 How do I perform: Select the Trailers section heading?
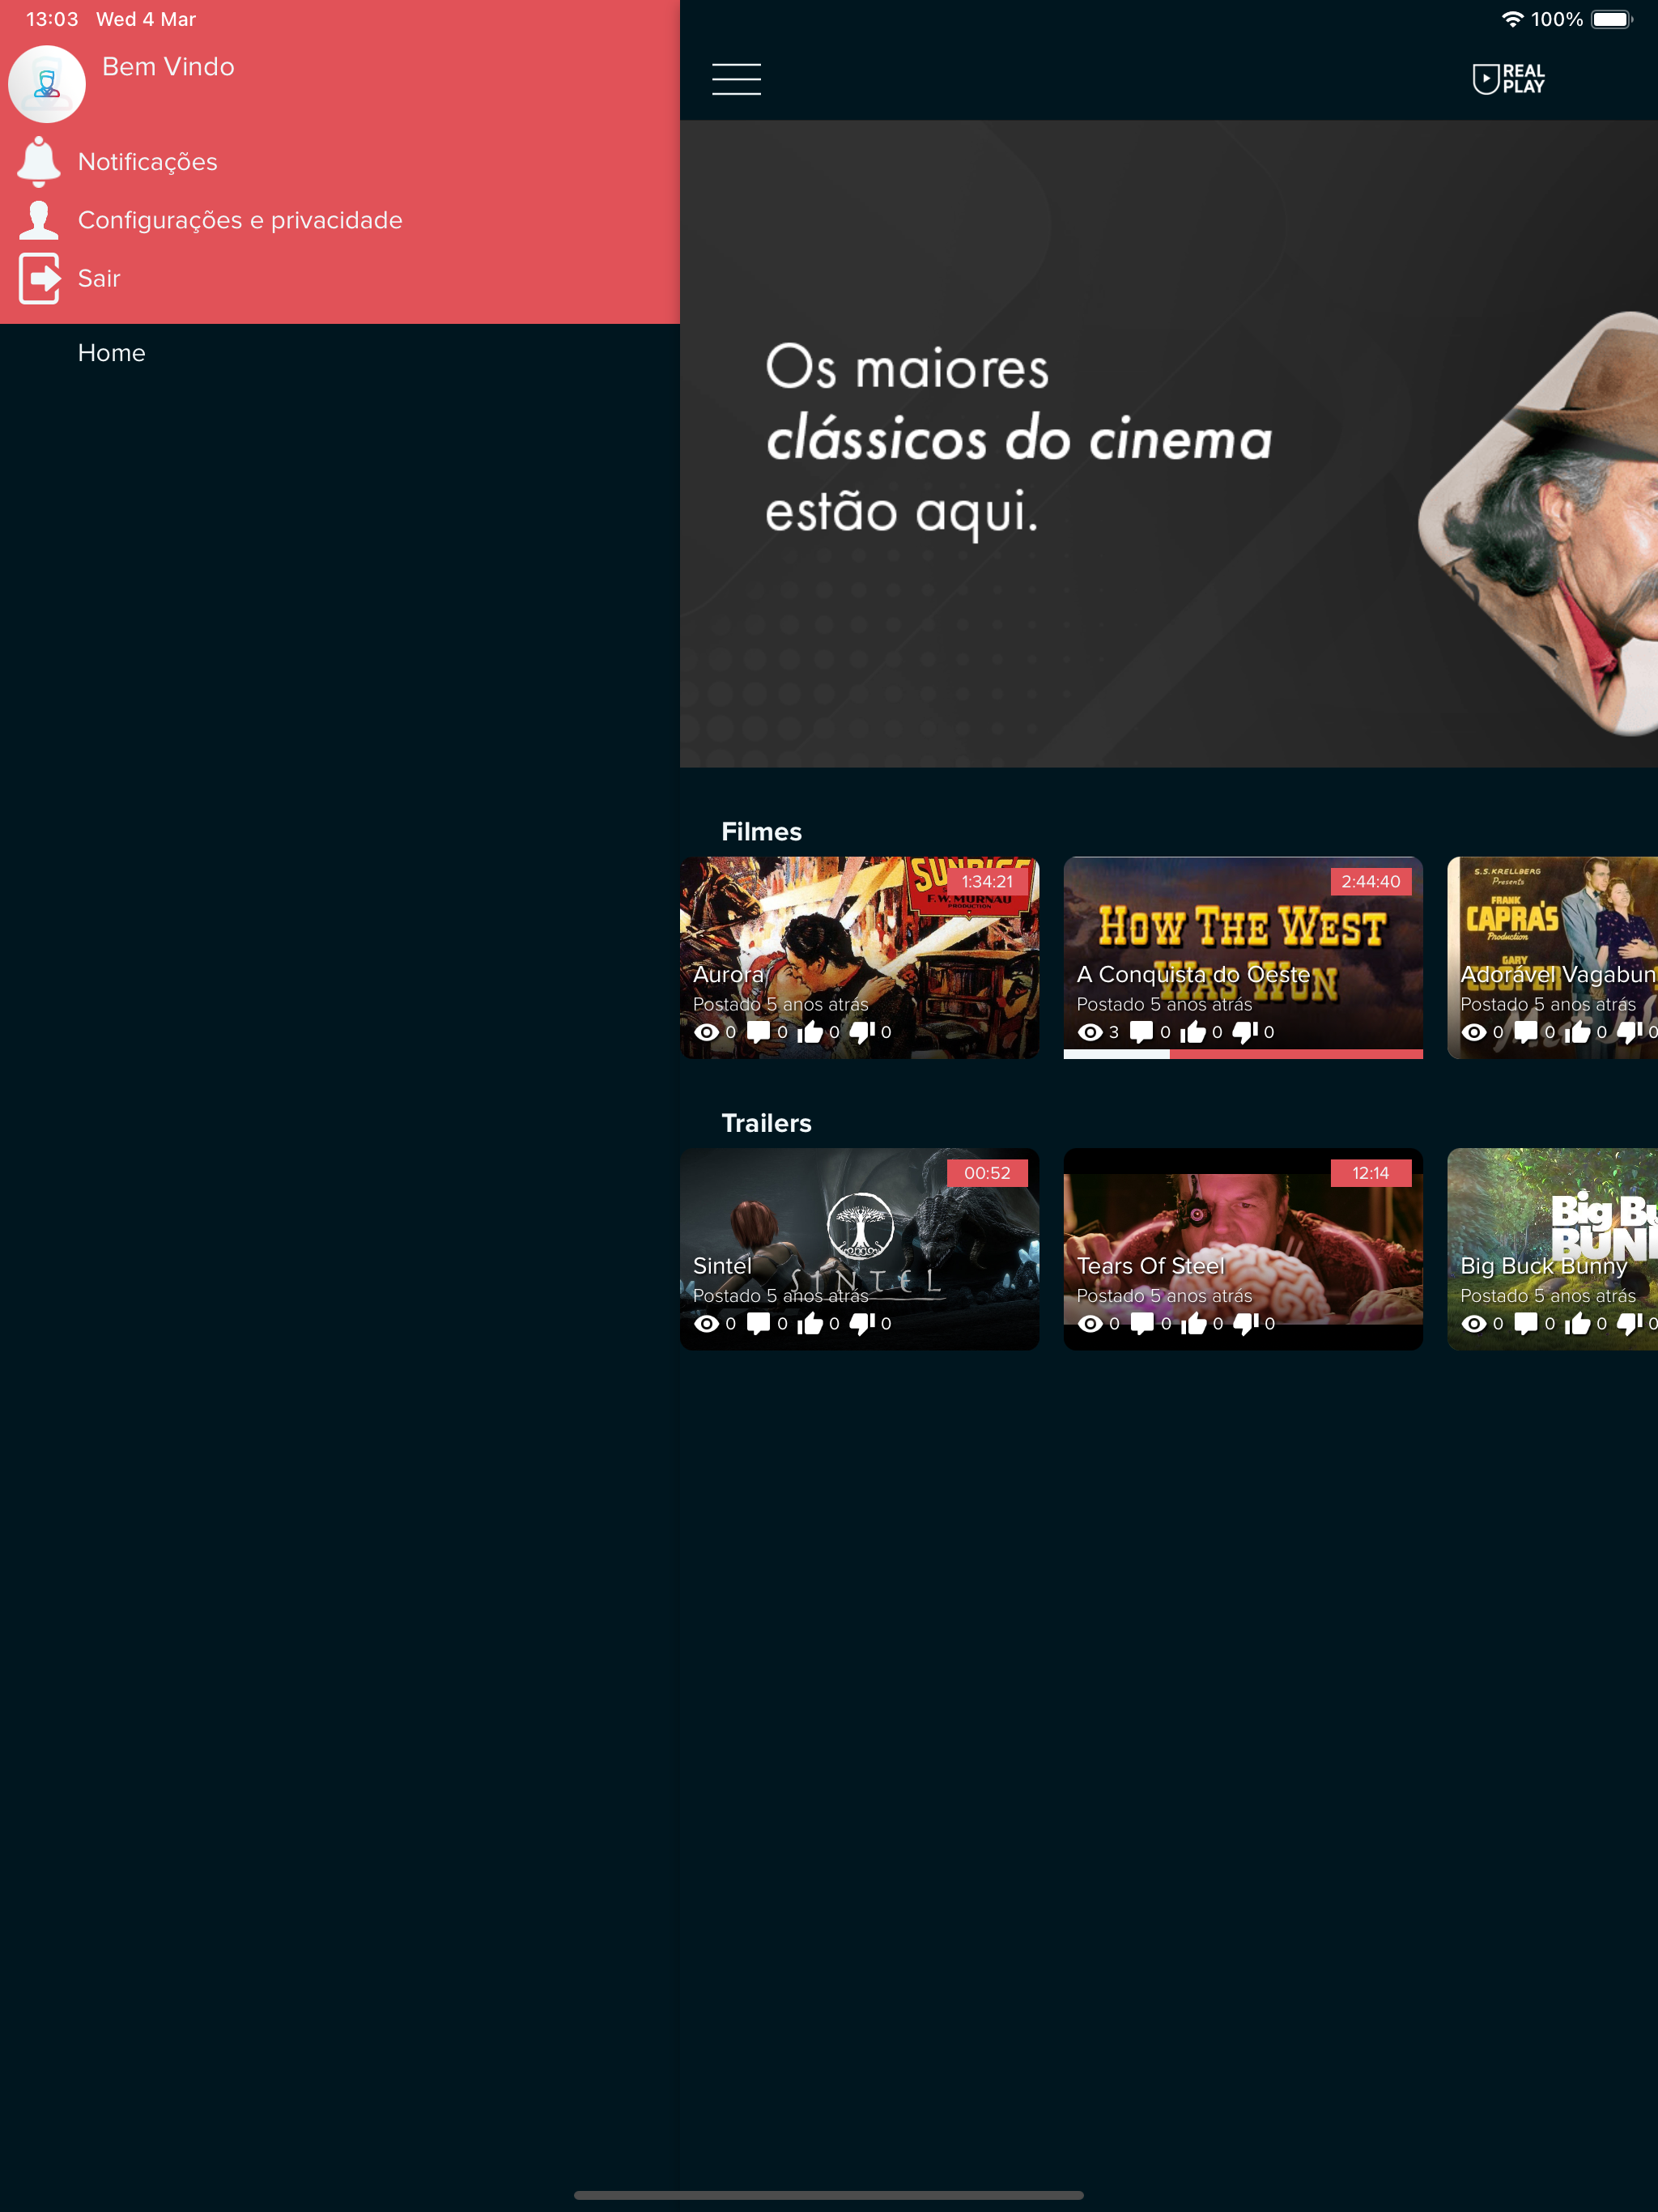click(767, 1124)
